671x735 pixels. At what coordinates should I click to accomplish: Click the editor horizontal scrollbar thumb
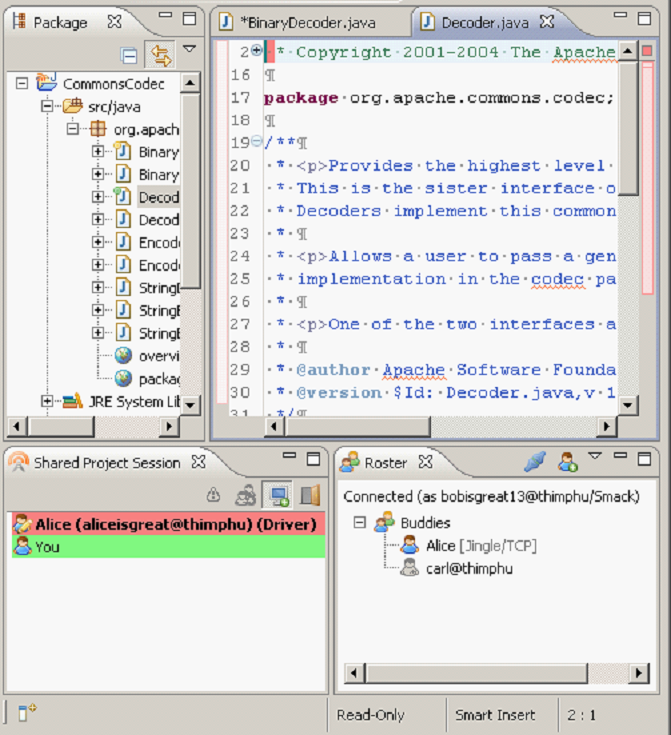(x=357, y=426)
